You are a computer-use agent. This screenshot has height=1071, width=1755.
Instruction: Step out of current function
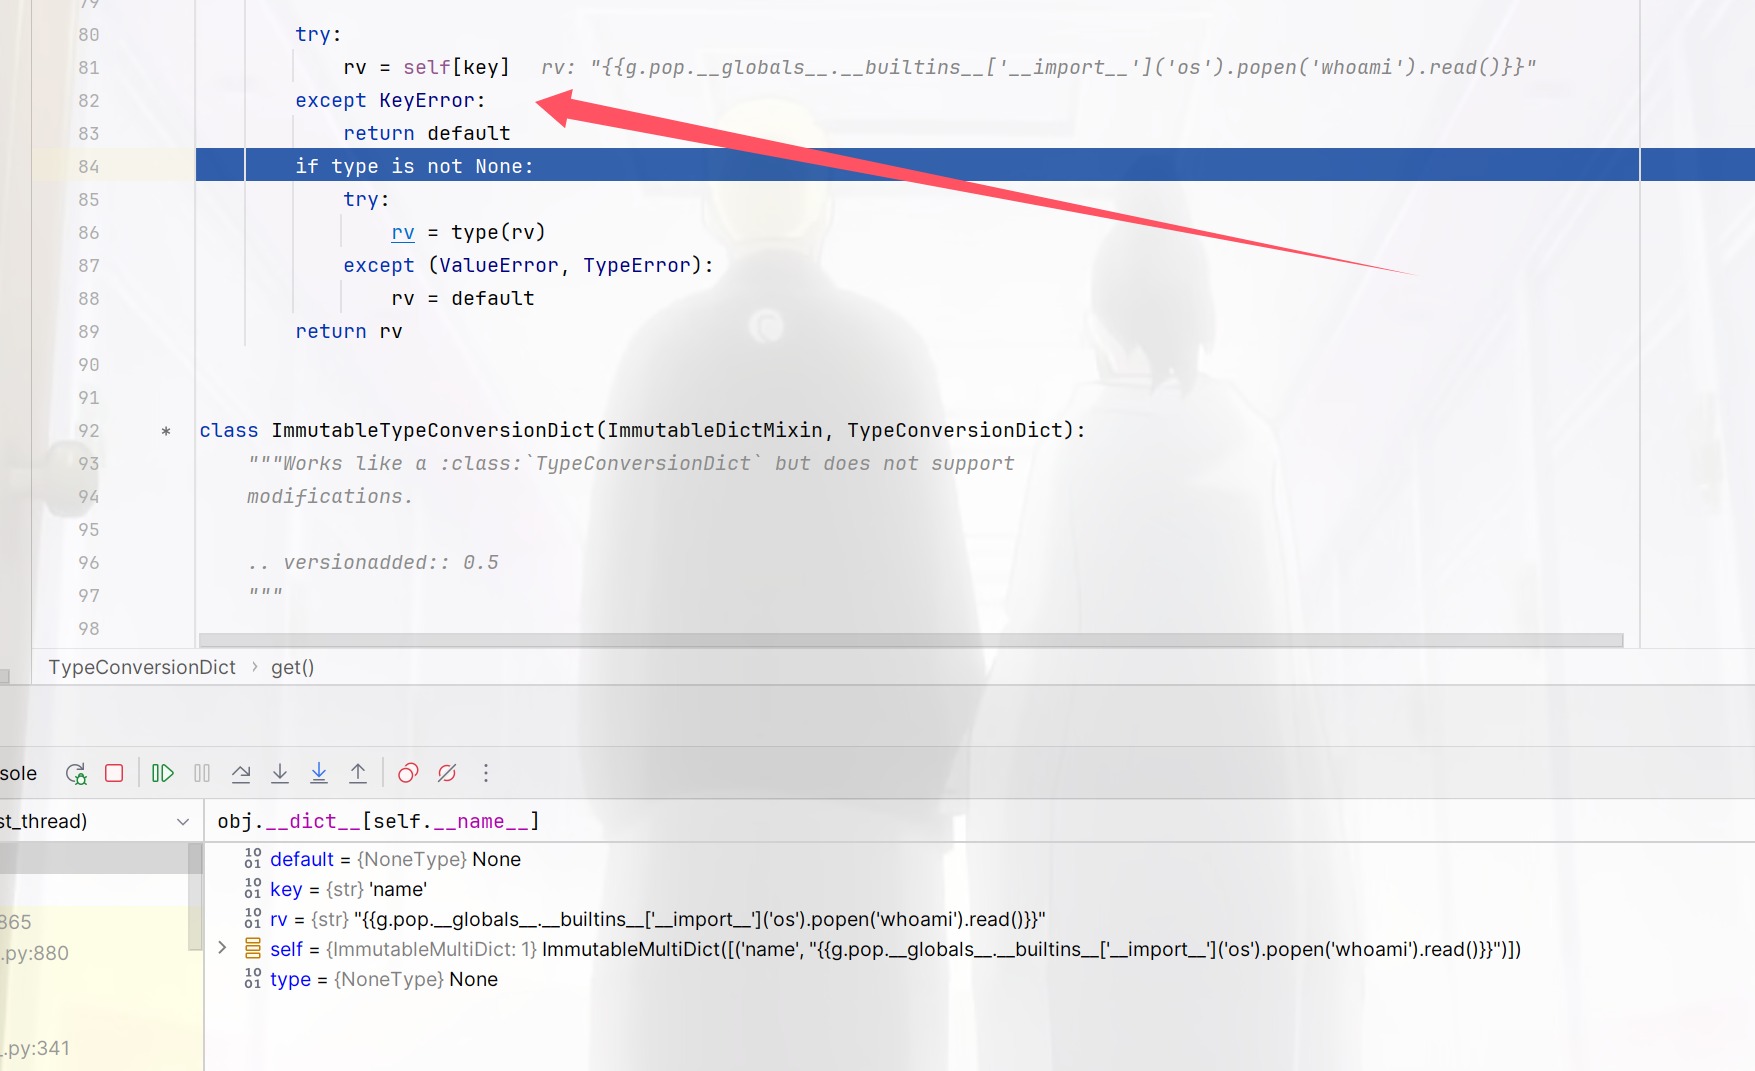pos(358,773)
